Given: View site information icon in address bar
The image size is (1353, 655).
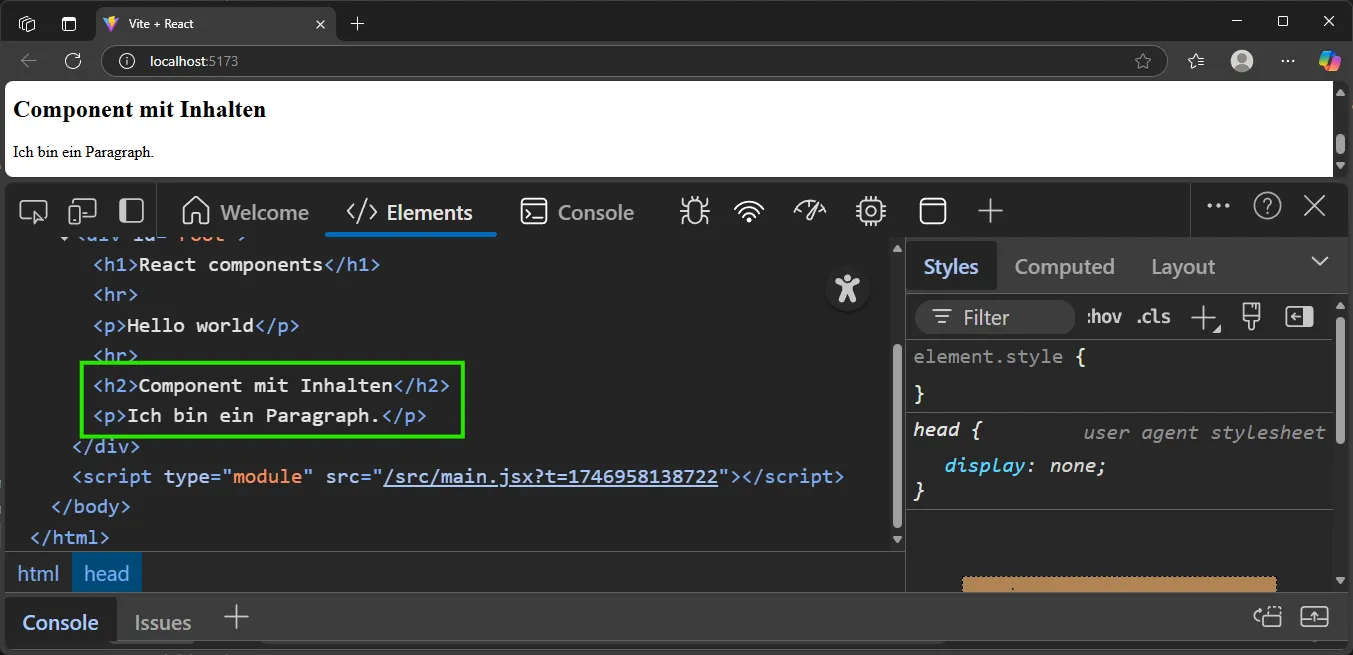Looking at the screenshot, I should pyautogui.click(x=126, y=61).
